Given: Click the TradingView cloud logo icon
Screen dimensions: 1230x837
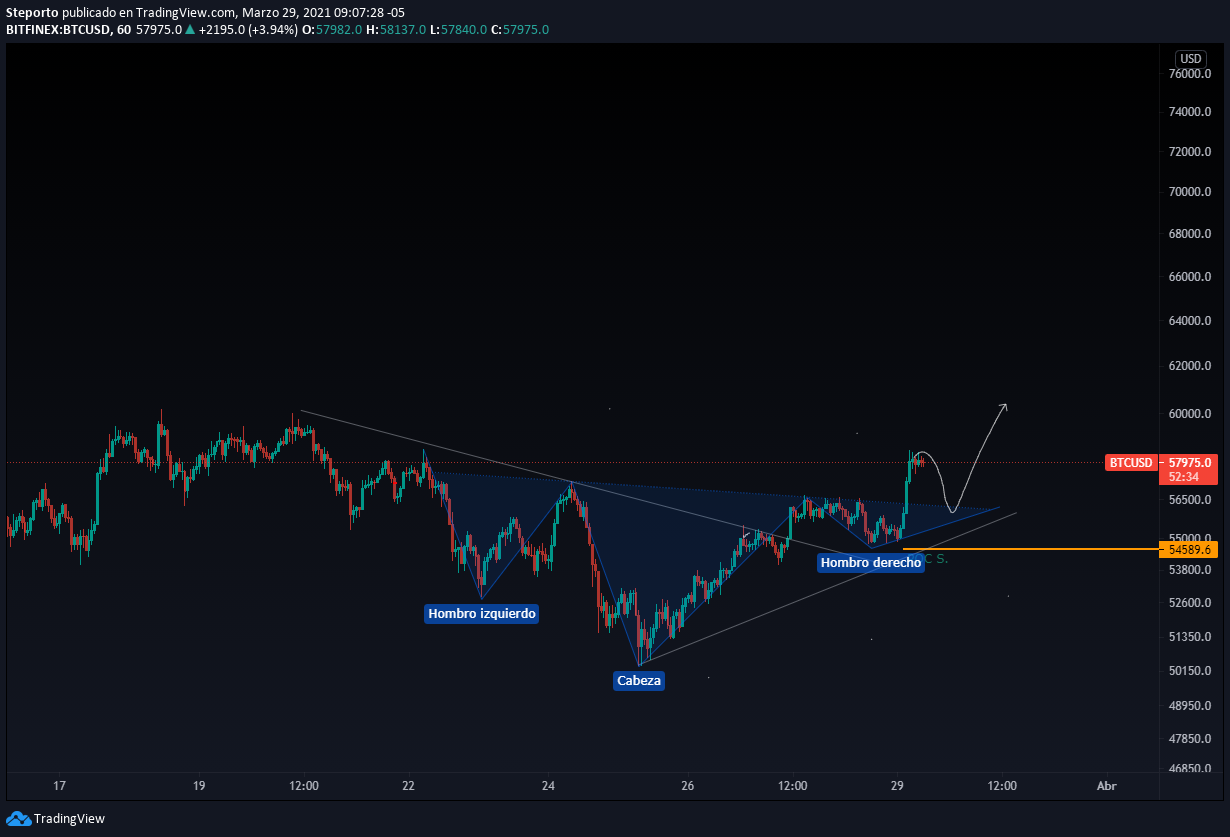Looking at the screenshot, I should (x=18, y=819).
